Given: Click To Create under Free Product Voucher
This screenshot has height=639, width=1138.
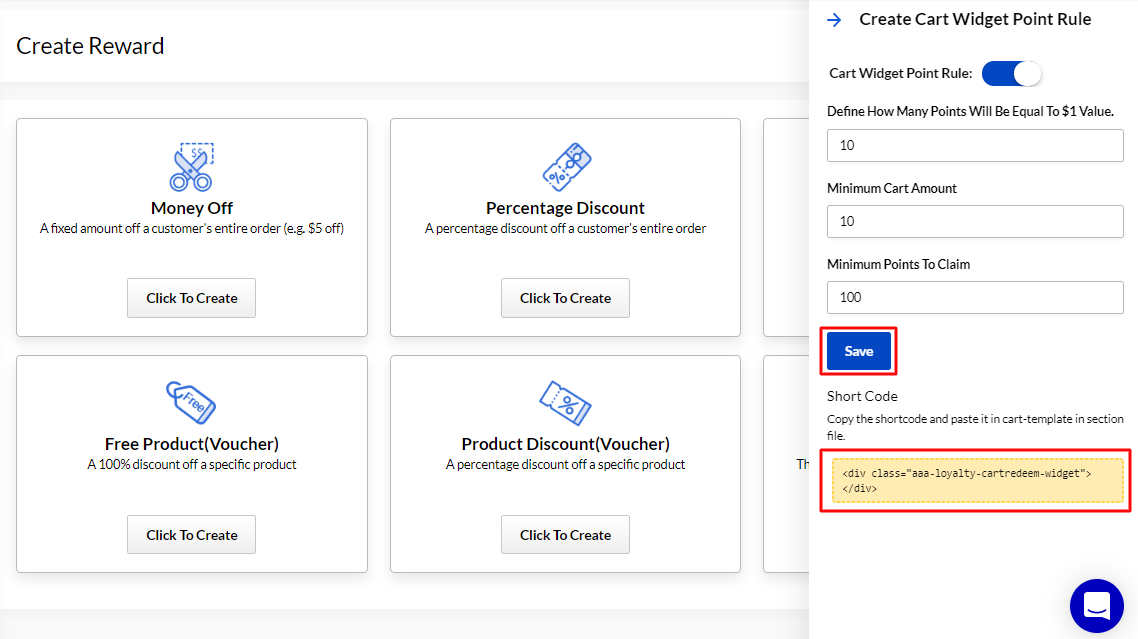Looking at the screenshot, I should coord(191,534).
